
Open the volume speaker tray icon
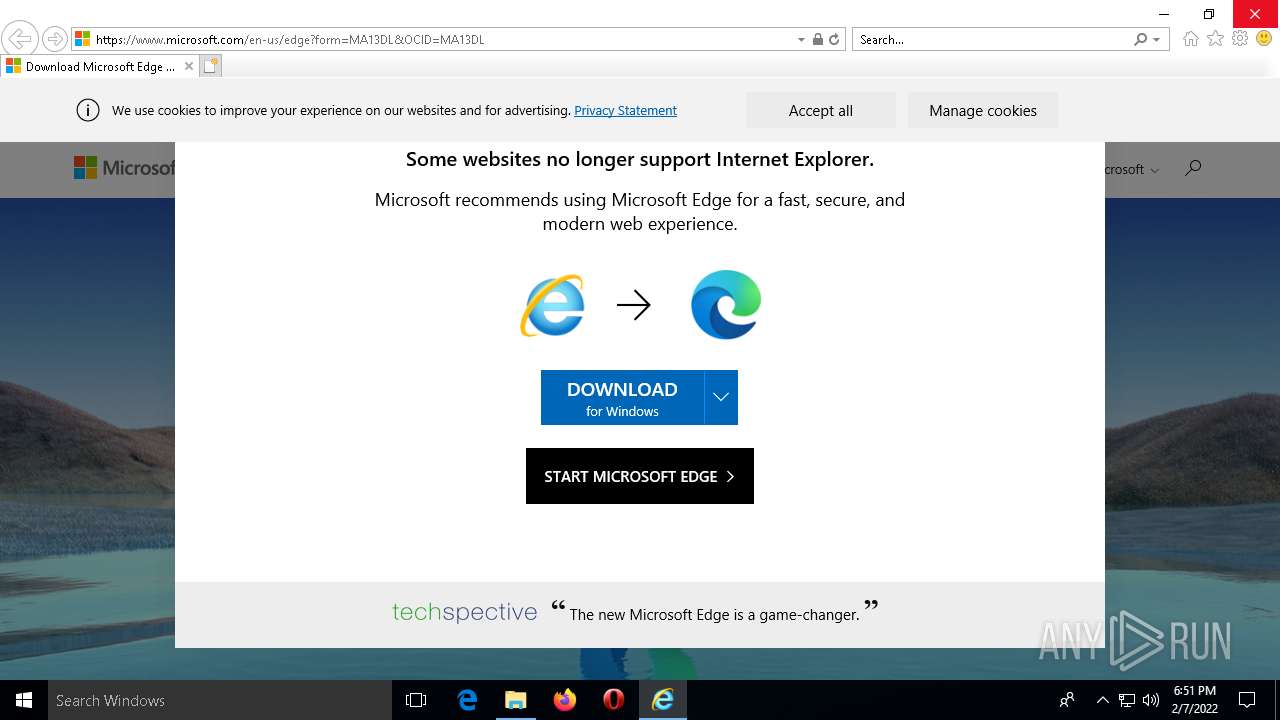pyautogui.click(x=1151, y=700)
